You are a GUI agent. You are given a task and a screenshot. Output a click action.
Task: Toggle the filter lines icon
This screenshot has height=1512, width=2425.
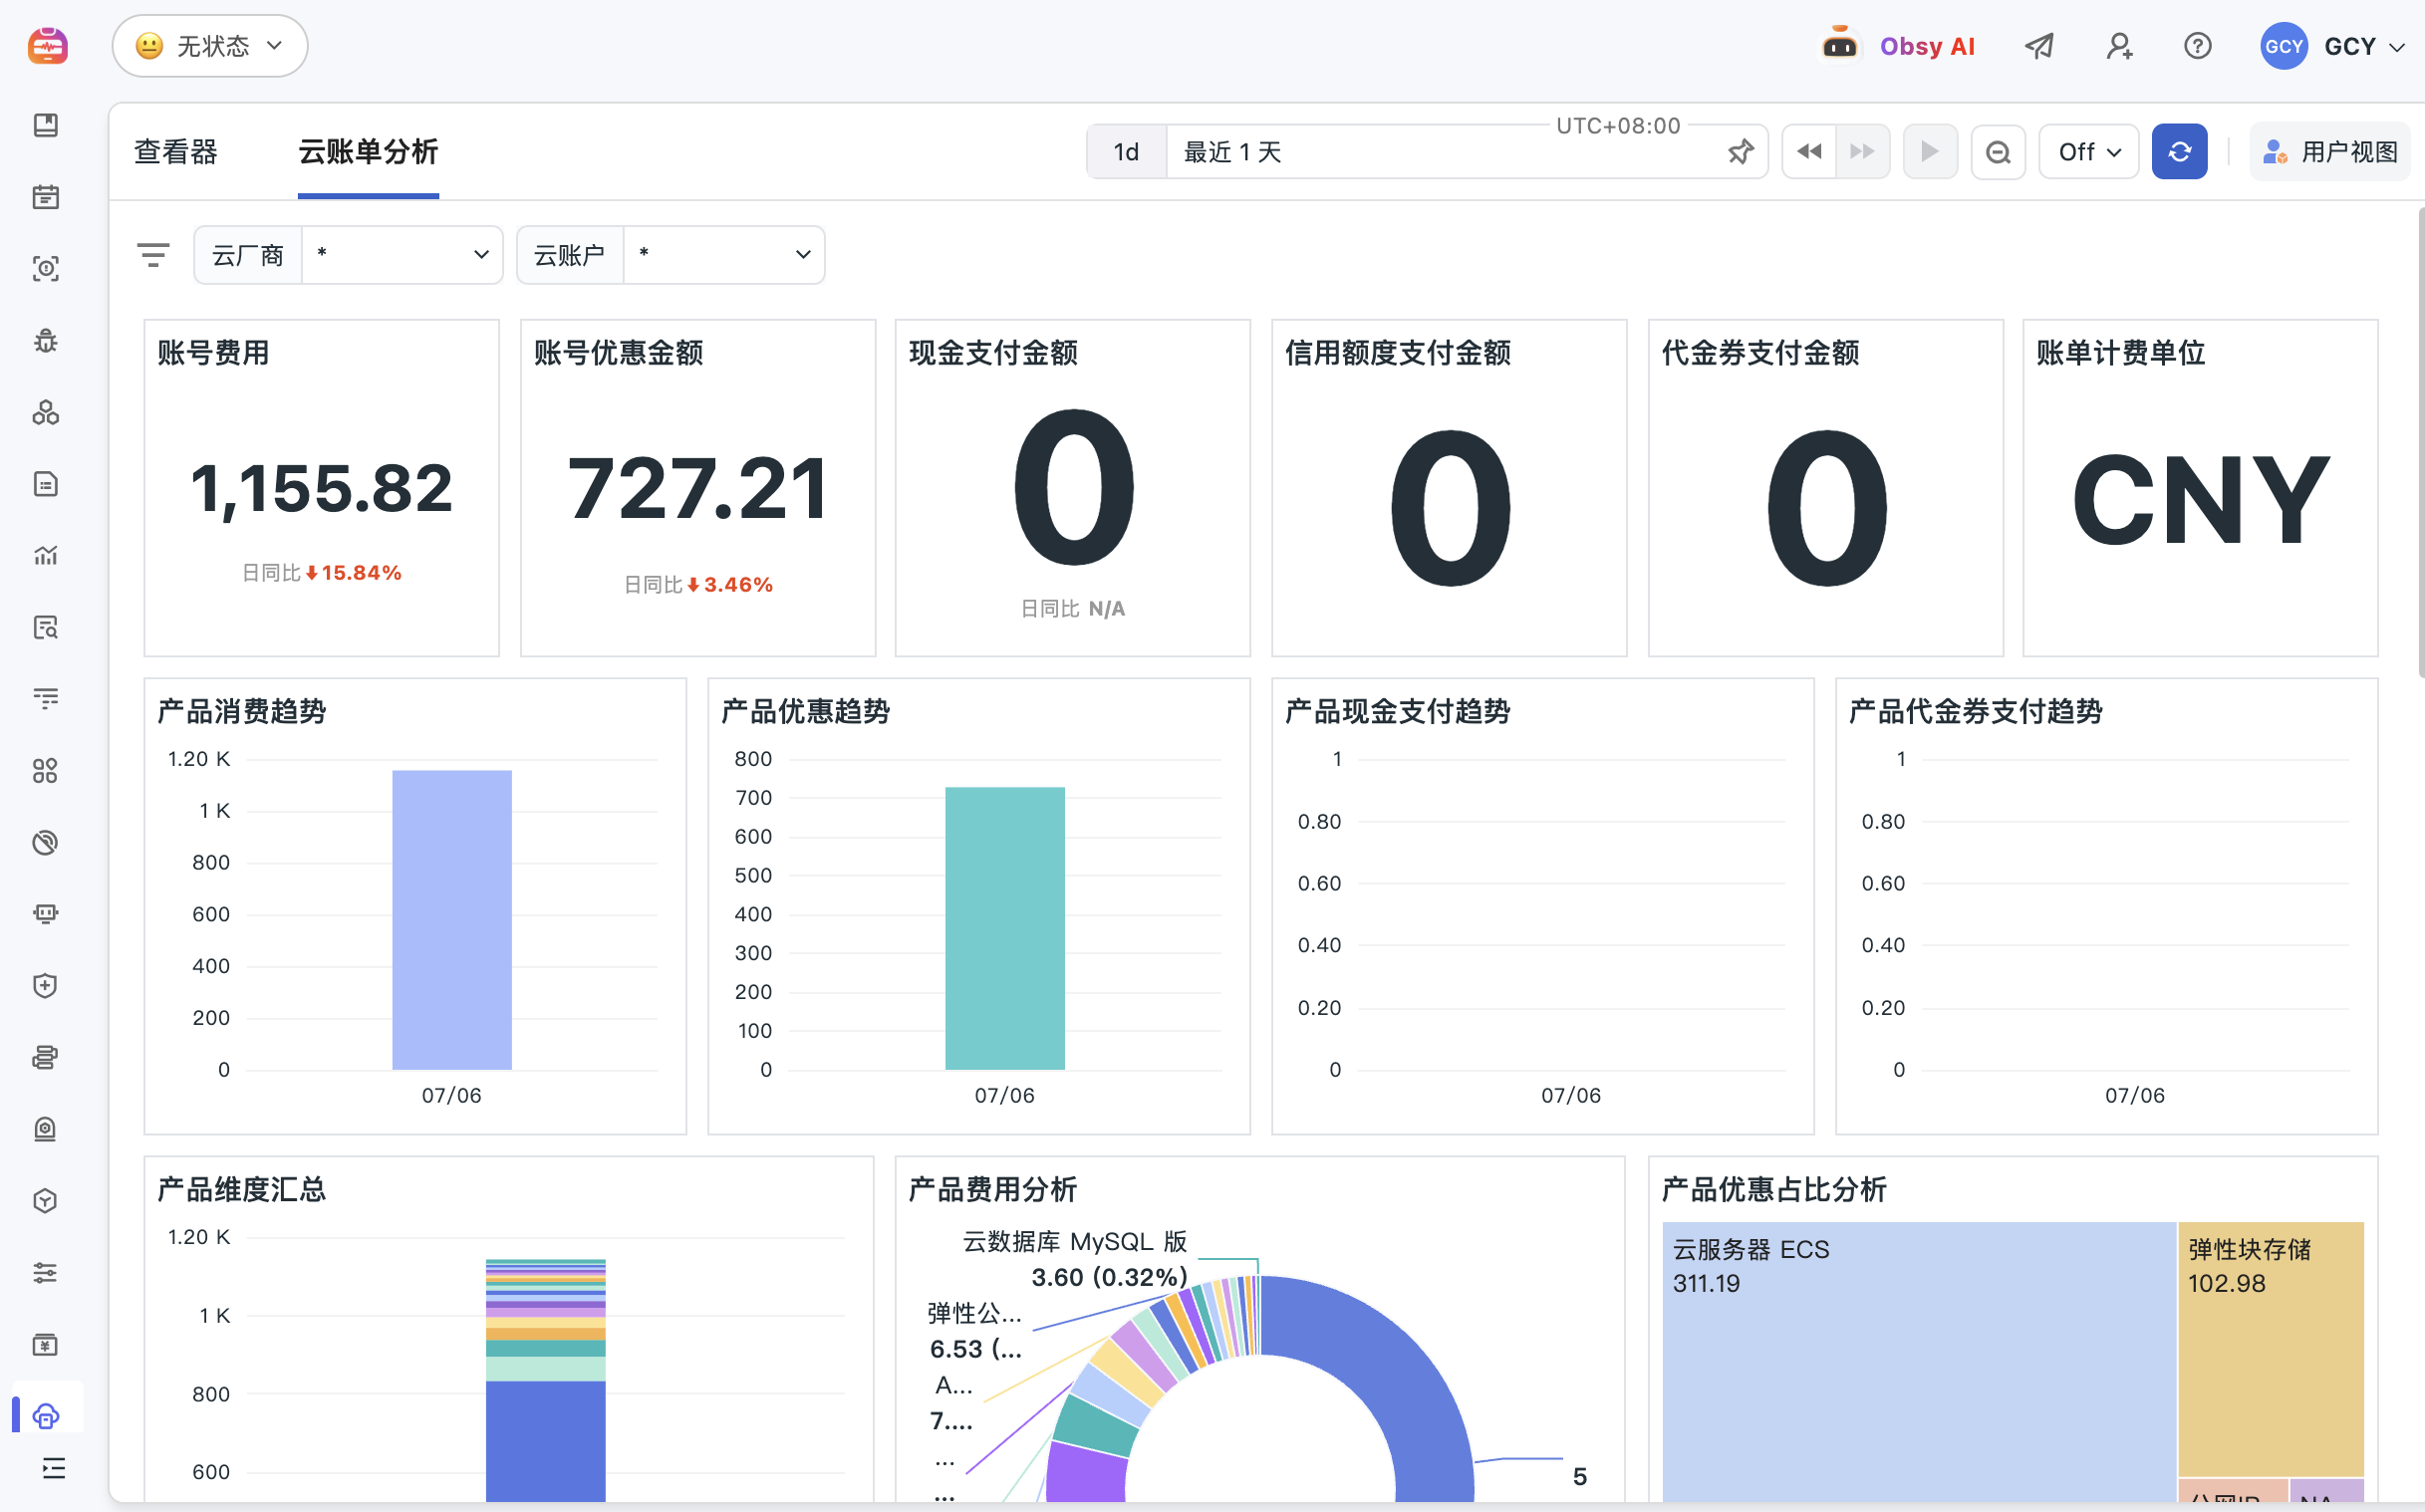pyautogui.click(x=153, y=255)
